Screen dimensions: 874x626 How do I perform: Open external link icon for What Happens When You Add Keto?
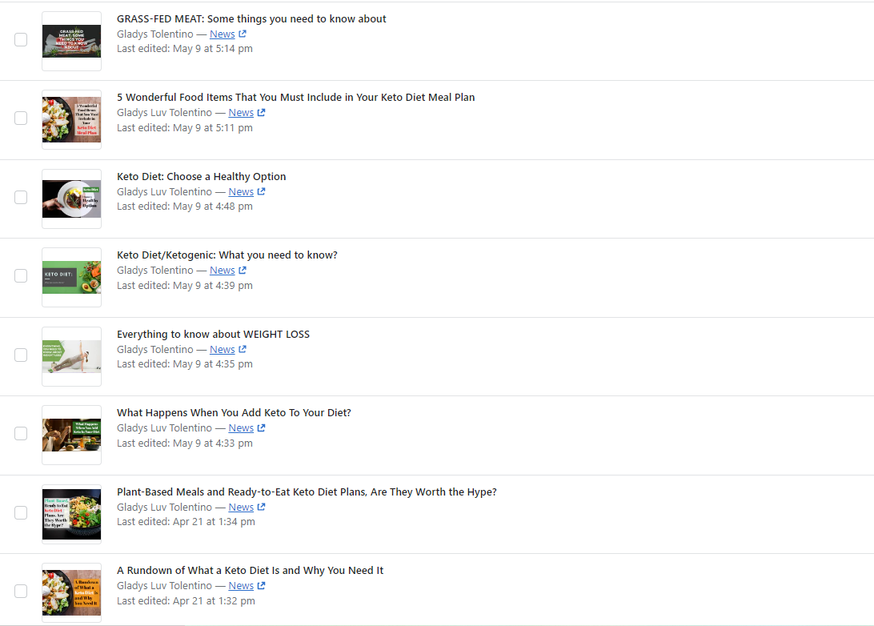[261, 428]
